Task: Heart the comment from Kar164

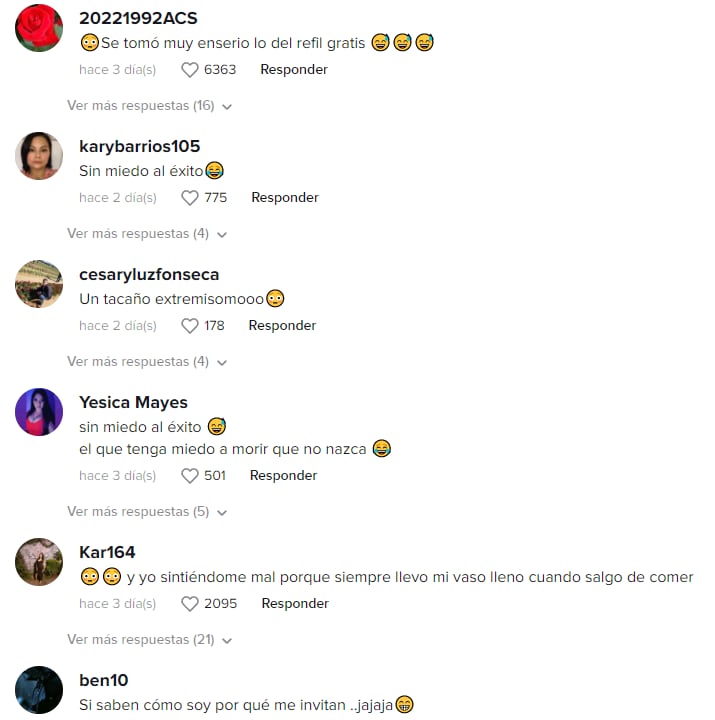Action: (190, 604)
